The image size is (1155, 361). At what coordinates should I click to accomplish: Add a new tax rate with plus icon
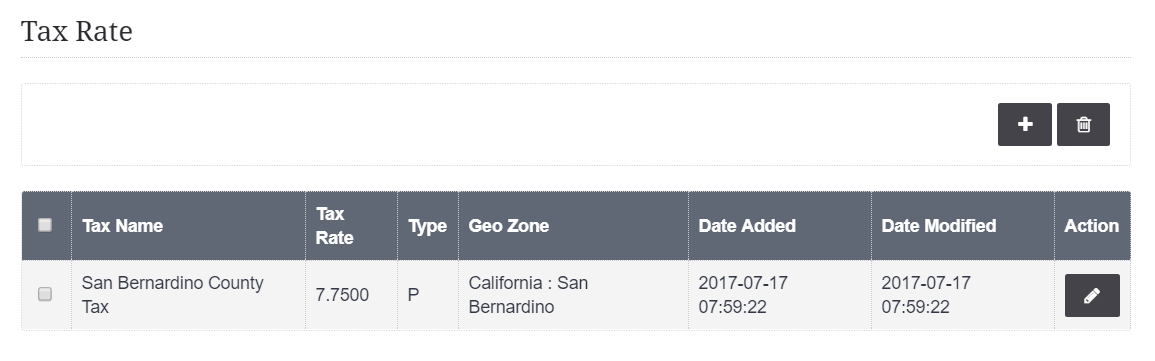point(1025,125)
